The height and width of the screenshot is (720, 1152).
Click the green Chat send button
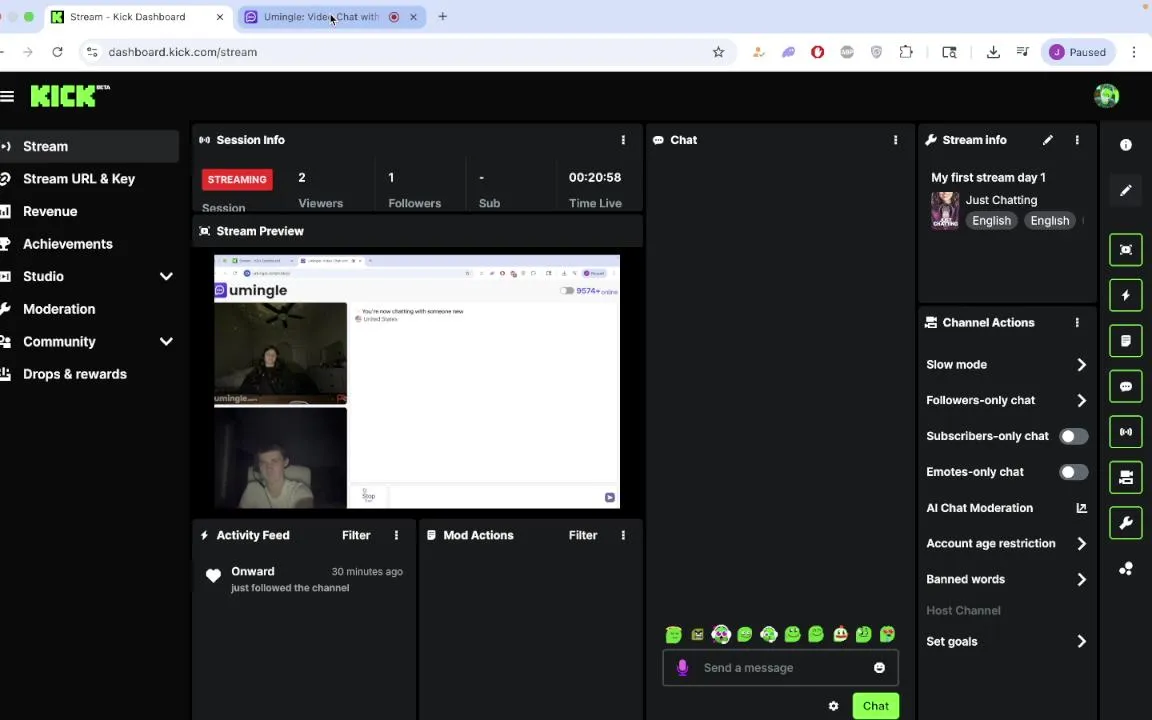(x=875, y=706)
